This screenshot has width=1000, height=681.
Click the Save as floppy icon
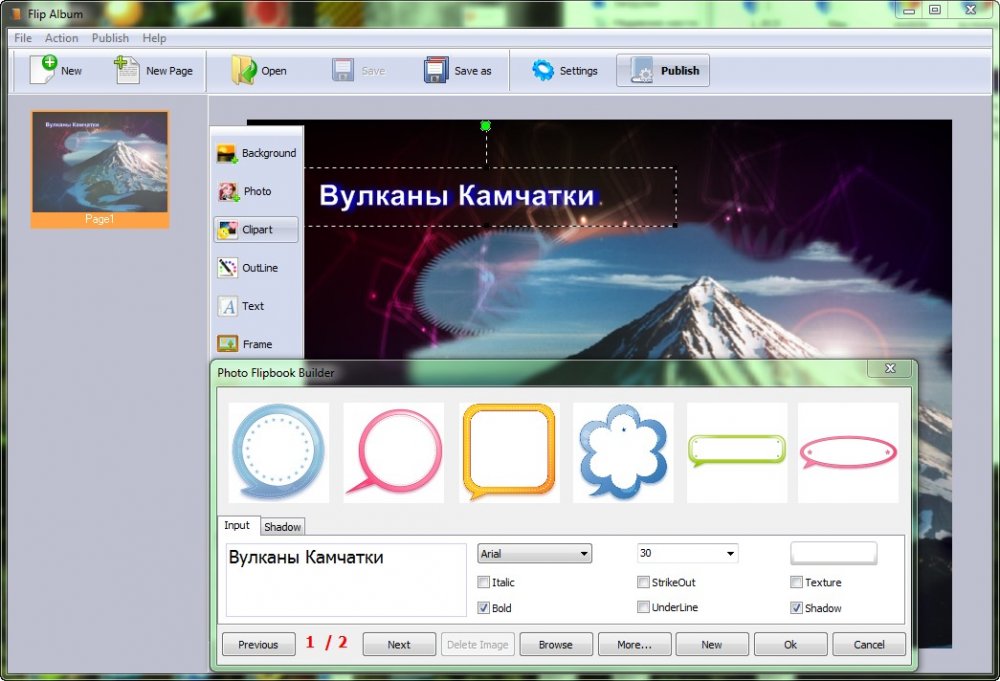pos(435,70)
